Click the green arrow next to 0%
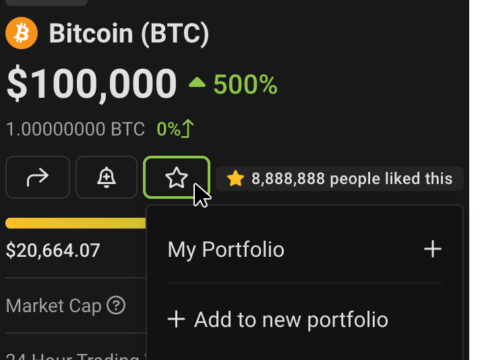This screenshot has height=360, width=480. 188,128
